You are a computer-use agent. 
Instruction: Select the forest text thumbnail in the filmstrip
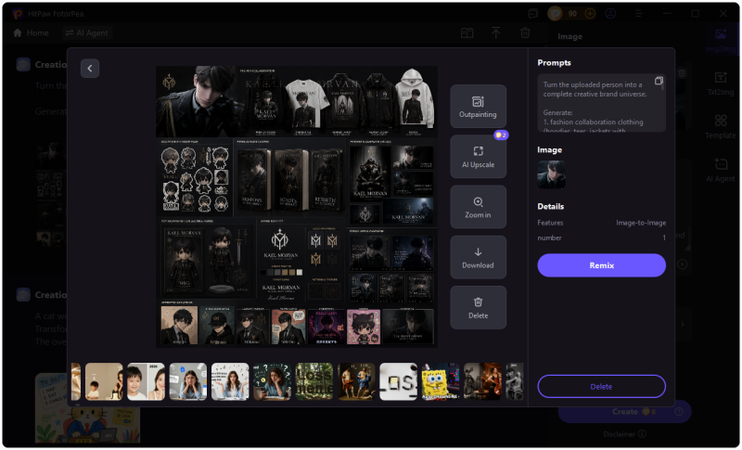coord(314,381)
